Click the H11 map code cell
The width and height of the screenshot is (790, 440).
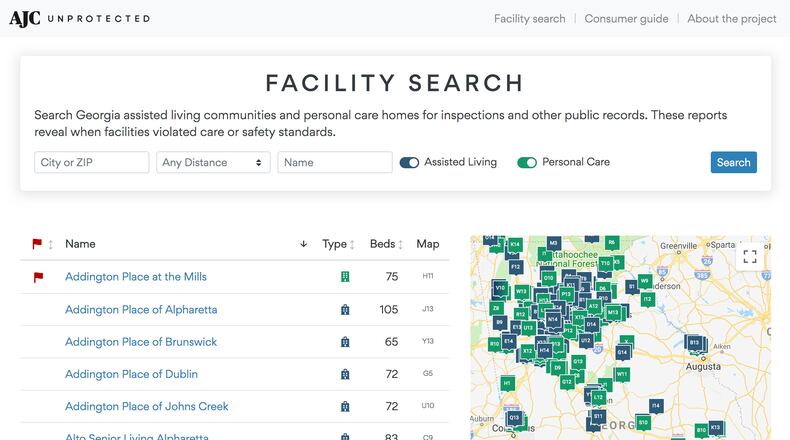(x=428, y=276)
